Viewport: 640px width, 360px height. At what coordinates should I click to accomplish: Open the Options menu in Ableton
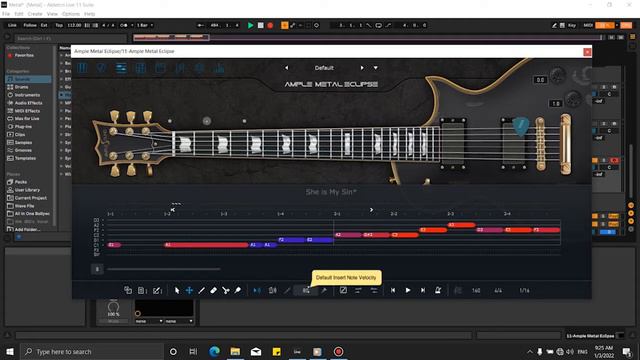71,14
